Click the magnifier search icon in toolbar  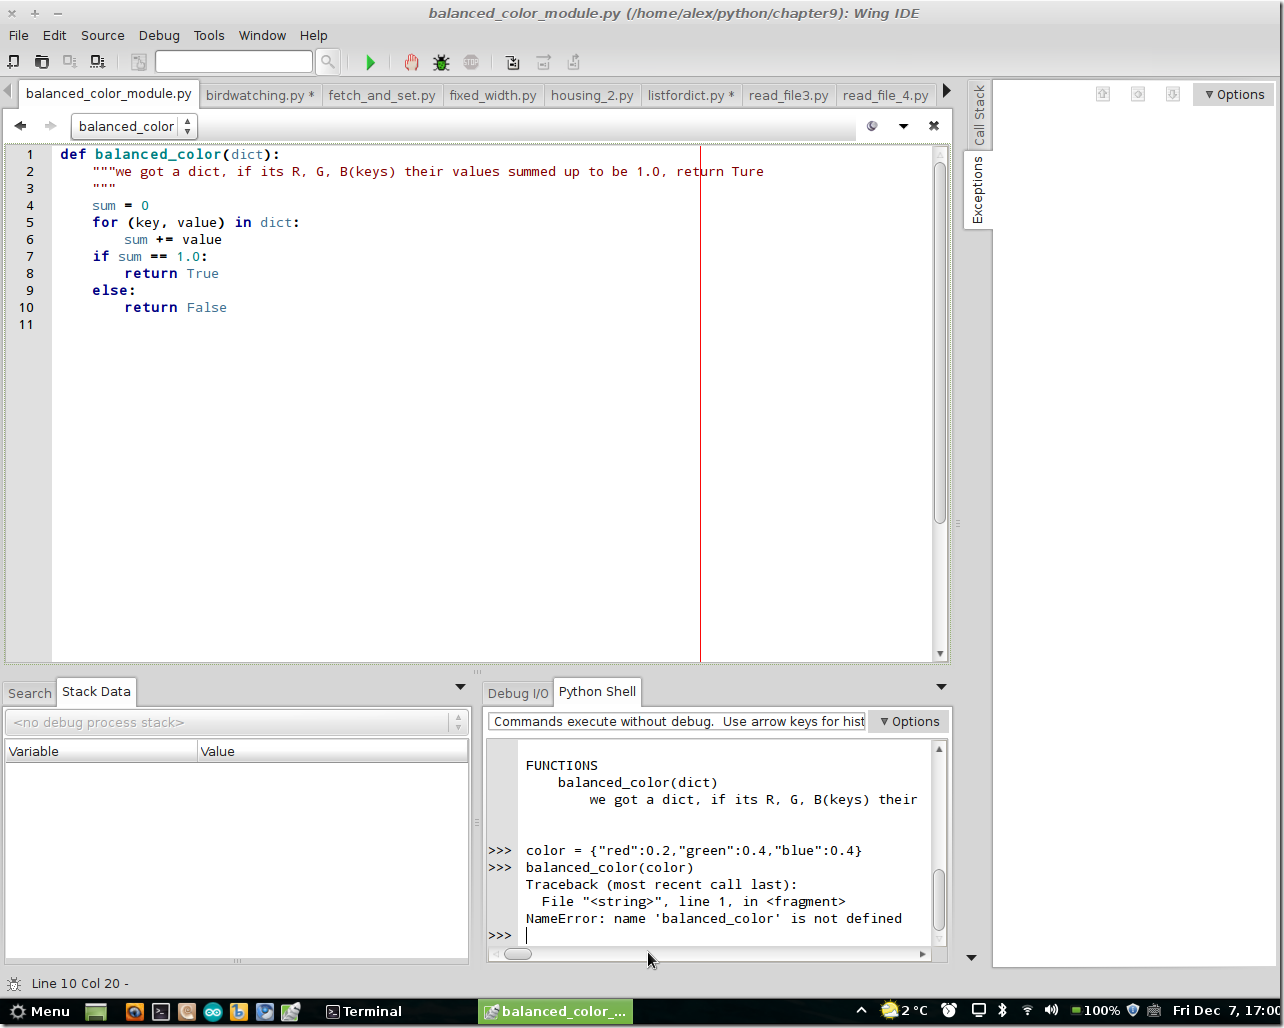(x=327, y=62)
